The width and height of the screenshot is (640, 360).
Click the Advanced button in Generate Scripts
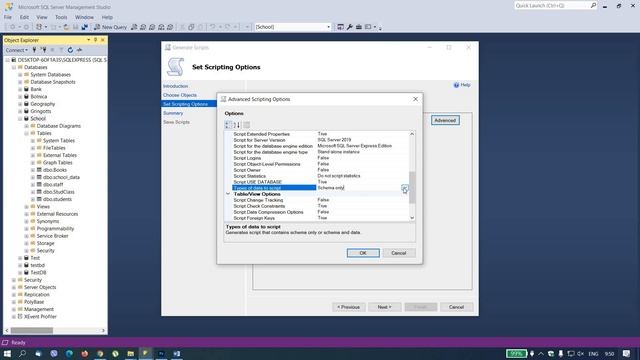tap(445, 120)
